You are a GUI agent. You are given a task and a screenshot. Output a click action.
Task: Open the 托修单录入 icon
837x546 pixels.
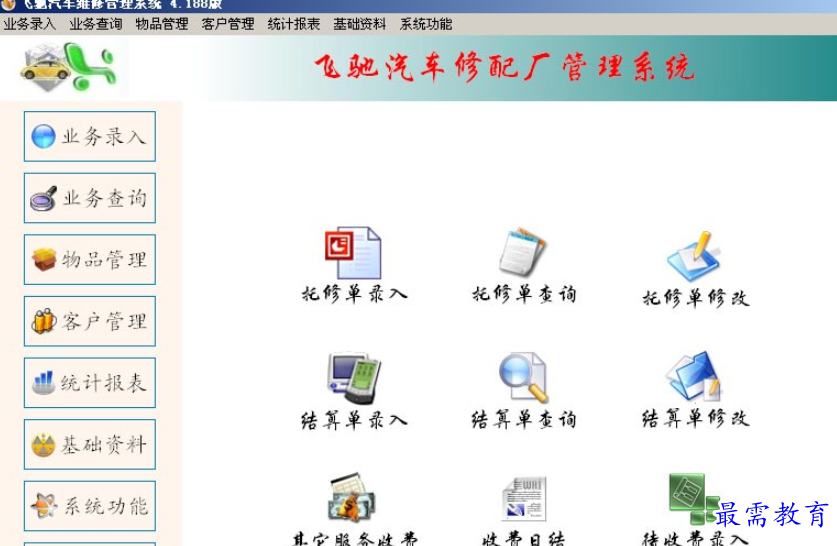point(353,252)
